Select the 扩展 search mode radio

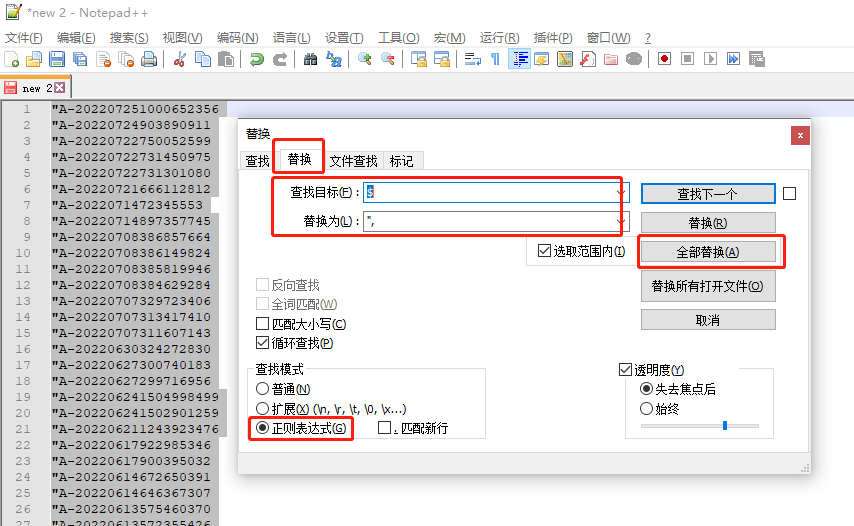pyautogui.click(x=263, y=408)
